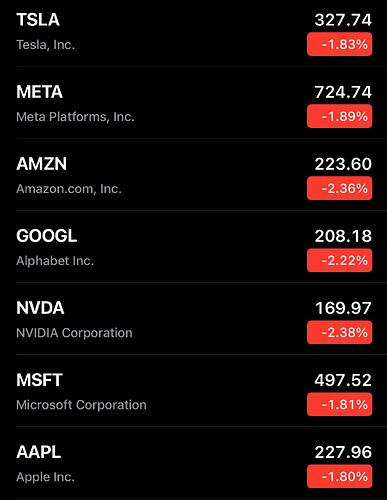This screenshot has height=500, width=387.
Task: Click Microsoft Corporation company name
Action: [x=81, y=405]
